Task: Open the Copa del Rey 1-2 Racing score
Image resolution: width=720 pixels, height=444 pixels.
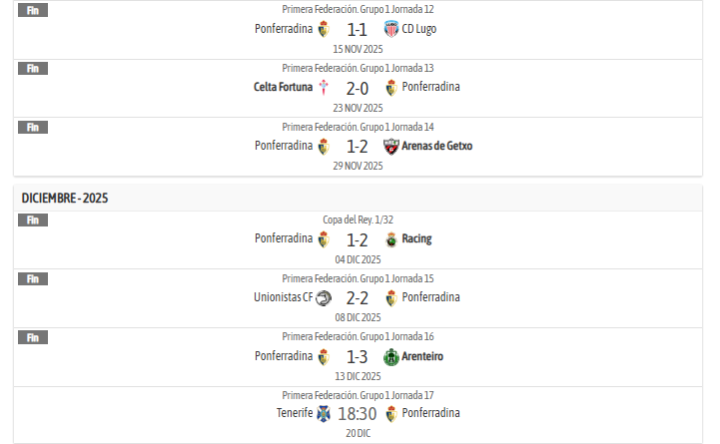Action: coord(357,240)
